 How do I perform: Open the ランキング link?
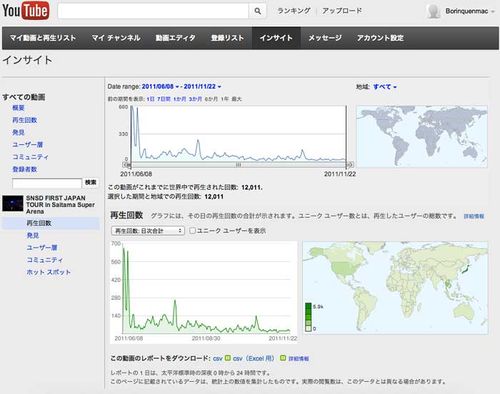click(294, 11)
